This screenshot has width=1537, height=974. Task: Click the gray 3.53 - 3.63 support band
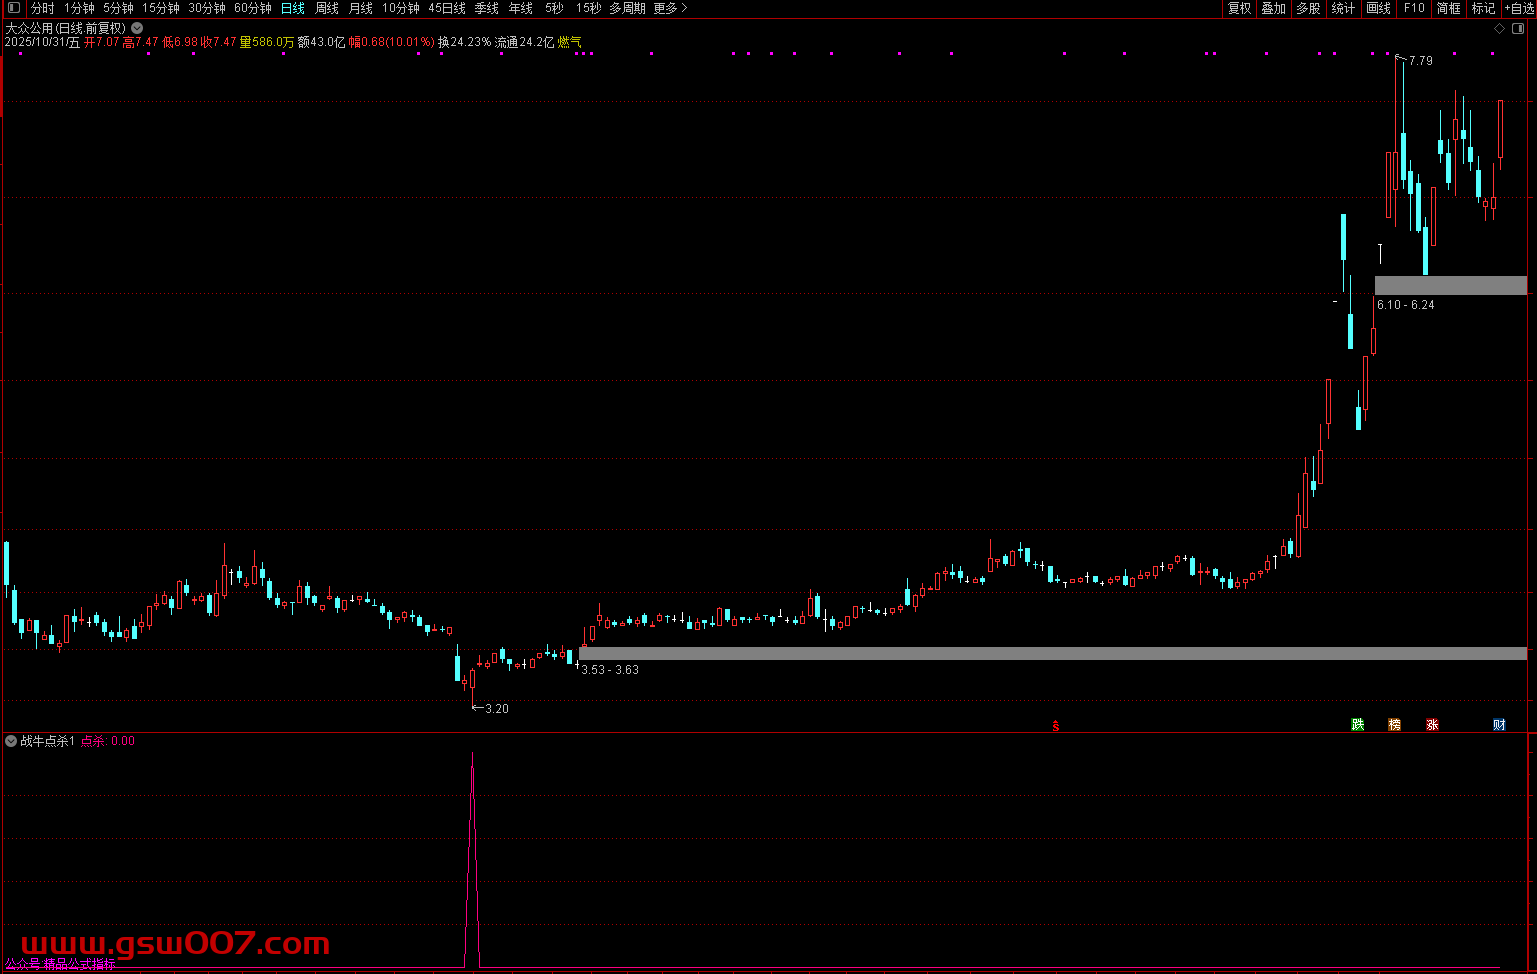[1052, 653]
